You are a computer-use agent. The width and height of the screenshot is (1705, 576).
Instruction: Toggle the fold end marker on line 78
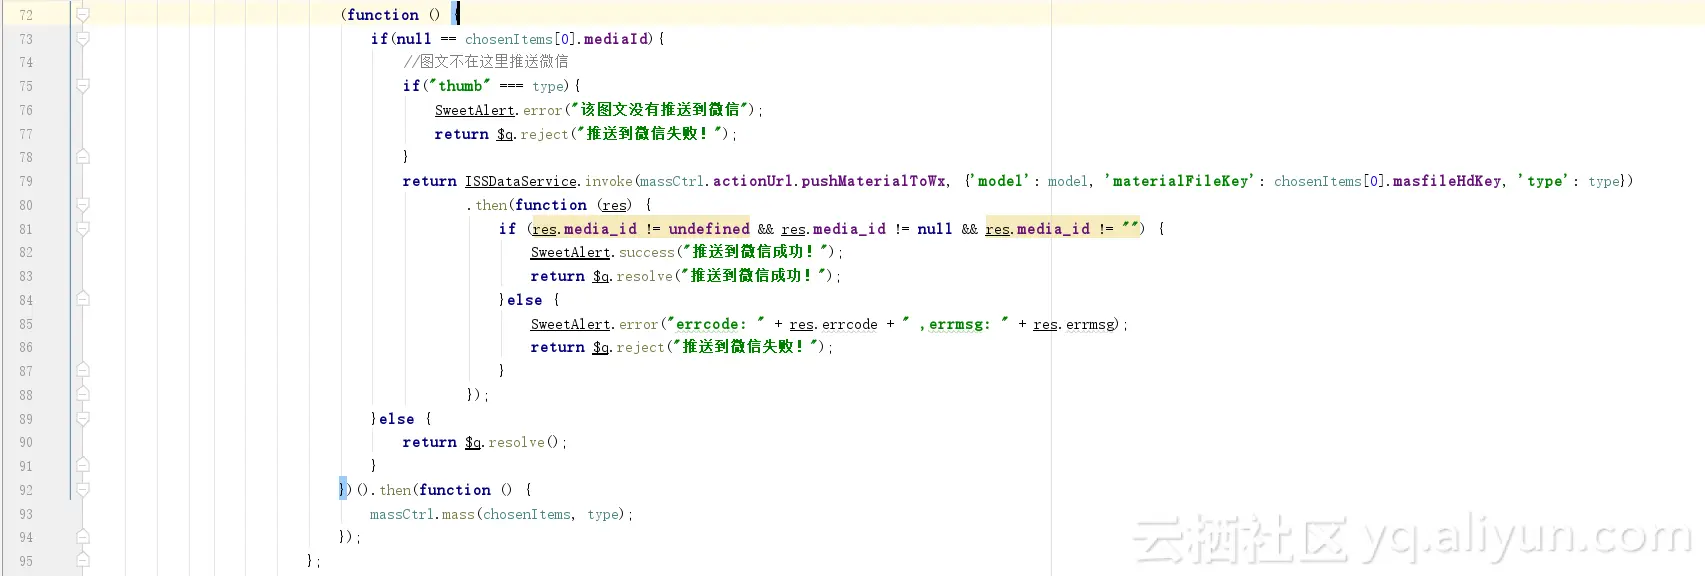click(x=83, y=157)
